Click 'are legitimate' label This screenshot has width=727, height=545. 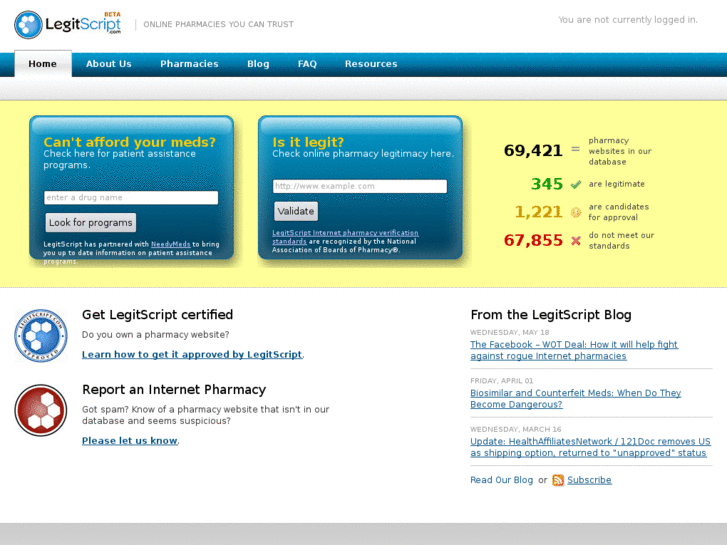point(617,184)
